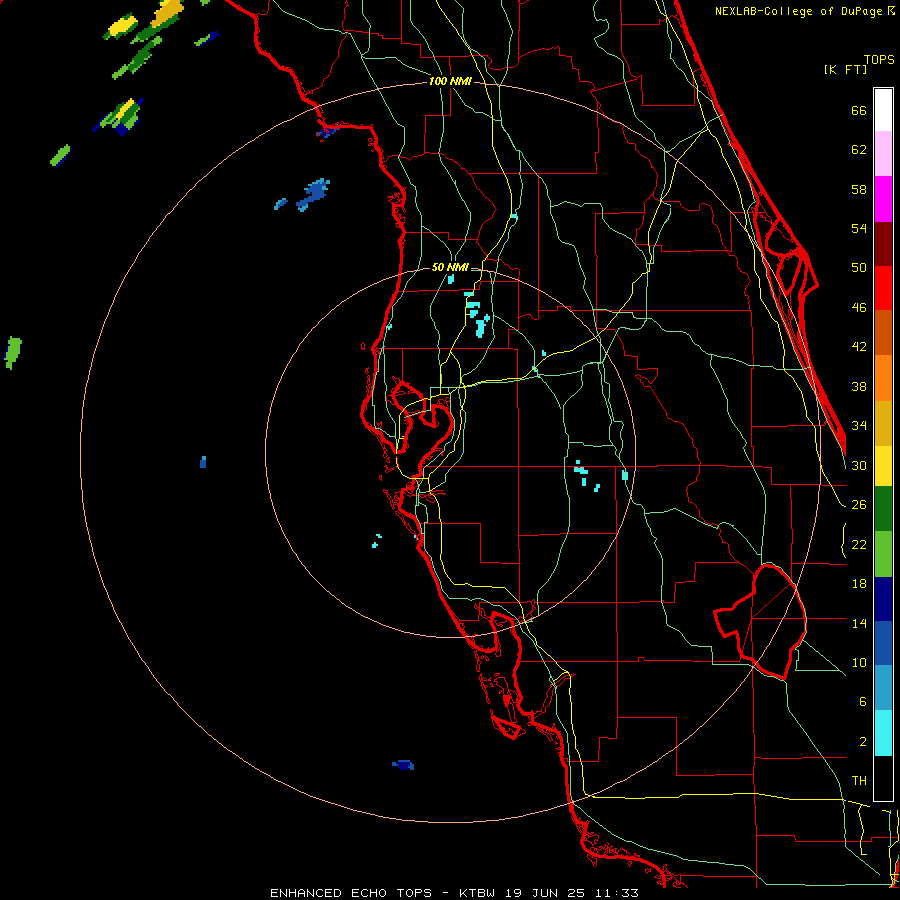This screenshot has width=900, height=900.
Task: Pick the dark maroon legend color band
Action: pyautogui.click(x=883, y=243)
